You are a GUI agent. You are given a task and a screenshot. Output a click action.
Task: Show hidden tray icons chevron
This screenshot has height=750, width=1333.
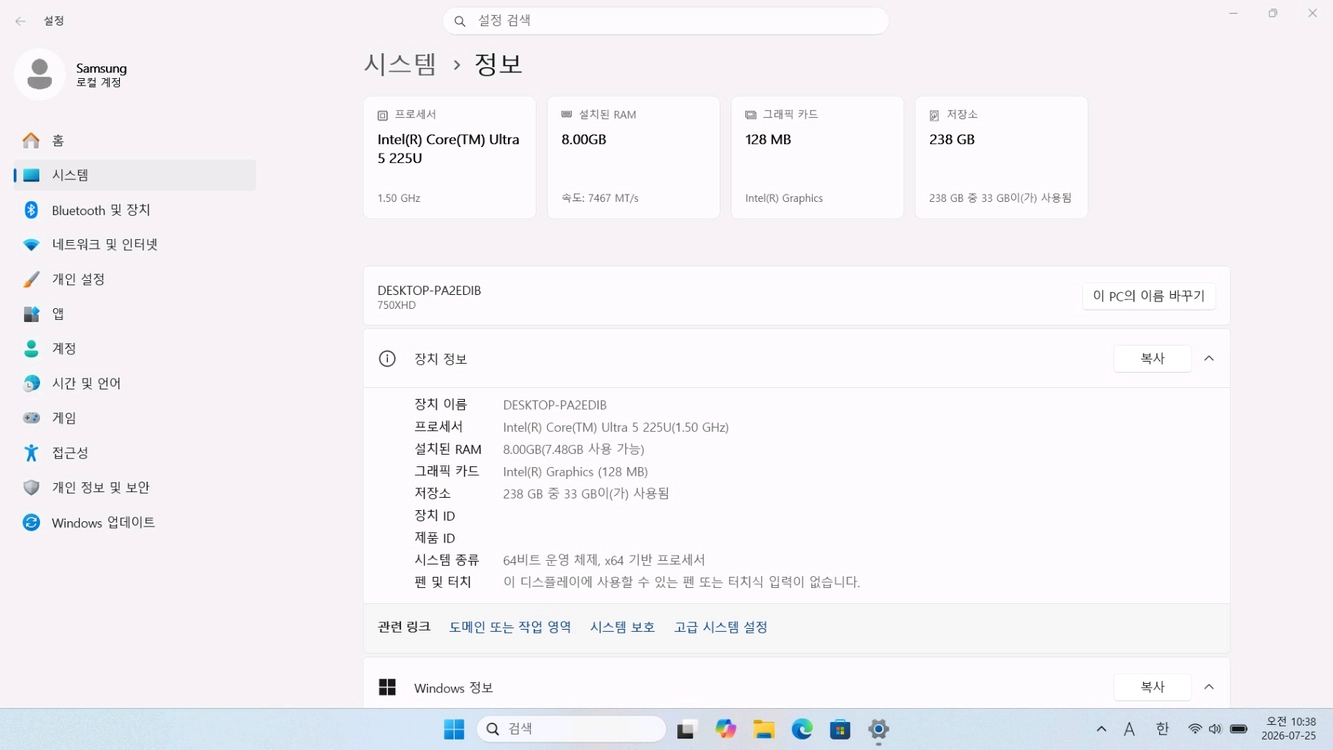coord(1101,729)
